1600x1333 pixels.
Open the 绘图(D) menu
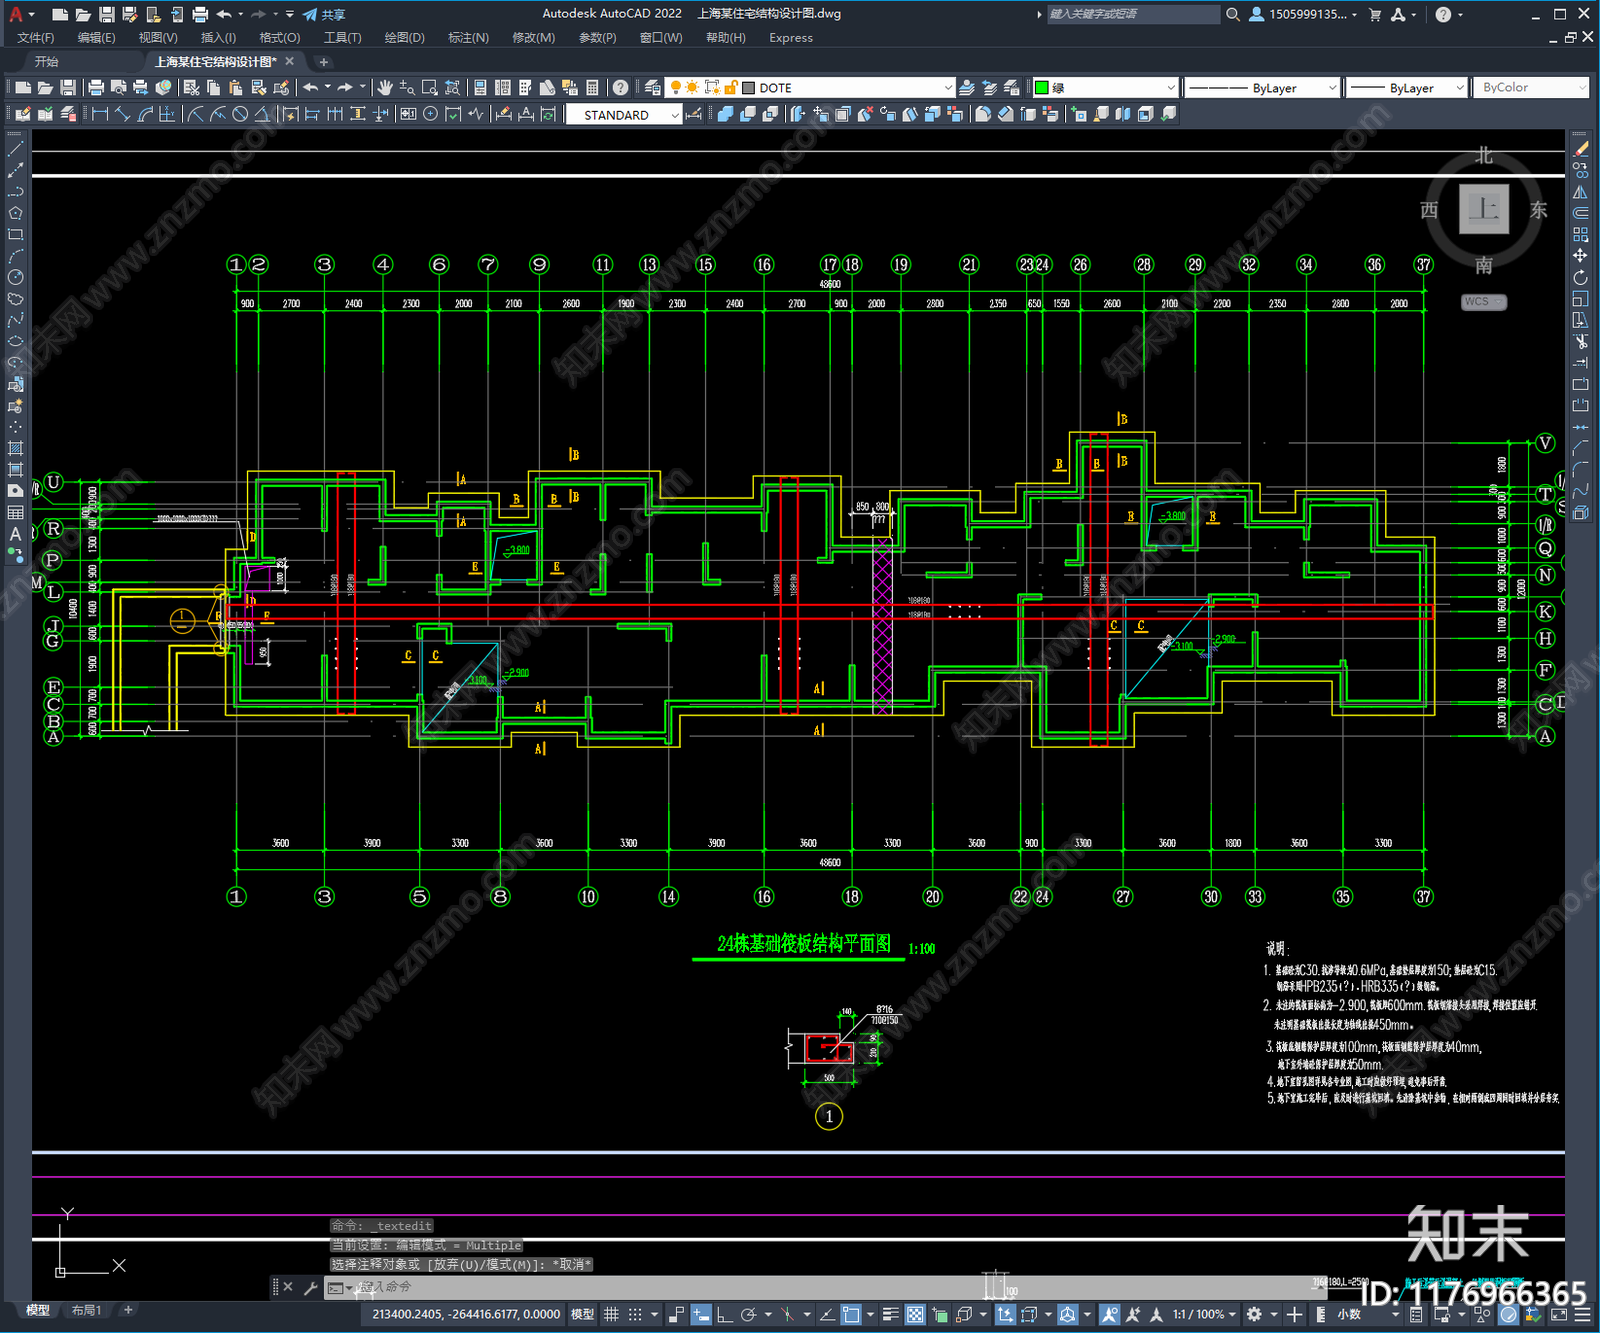pos(404,38)
